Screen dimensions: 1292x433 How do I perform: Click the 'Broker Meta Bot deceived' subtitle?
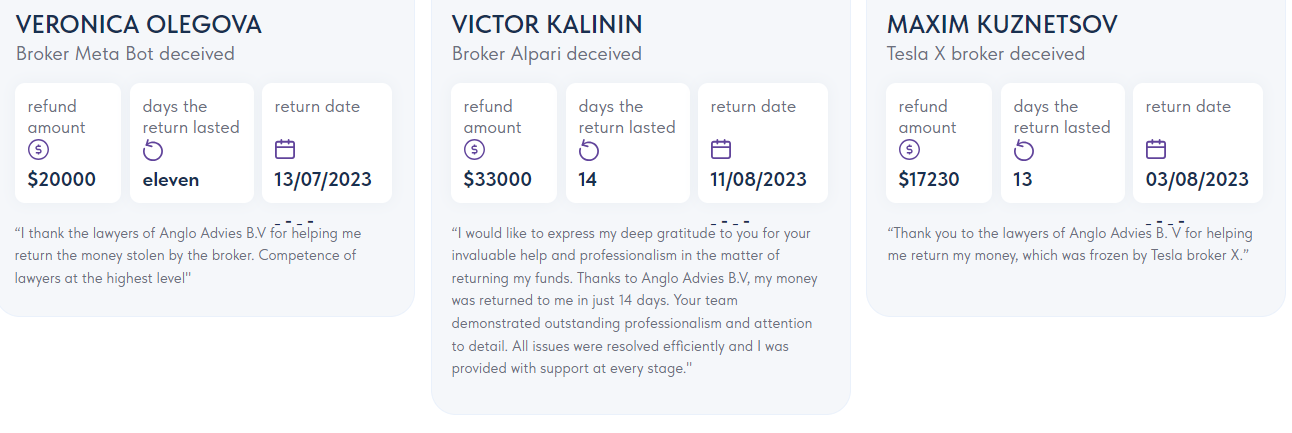click(125, 54)
